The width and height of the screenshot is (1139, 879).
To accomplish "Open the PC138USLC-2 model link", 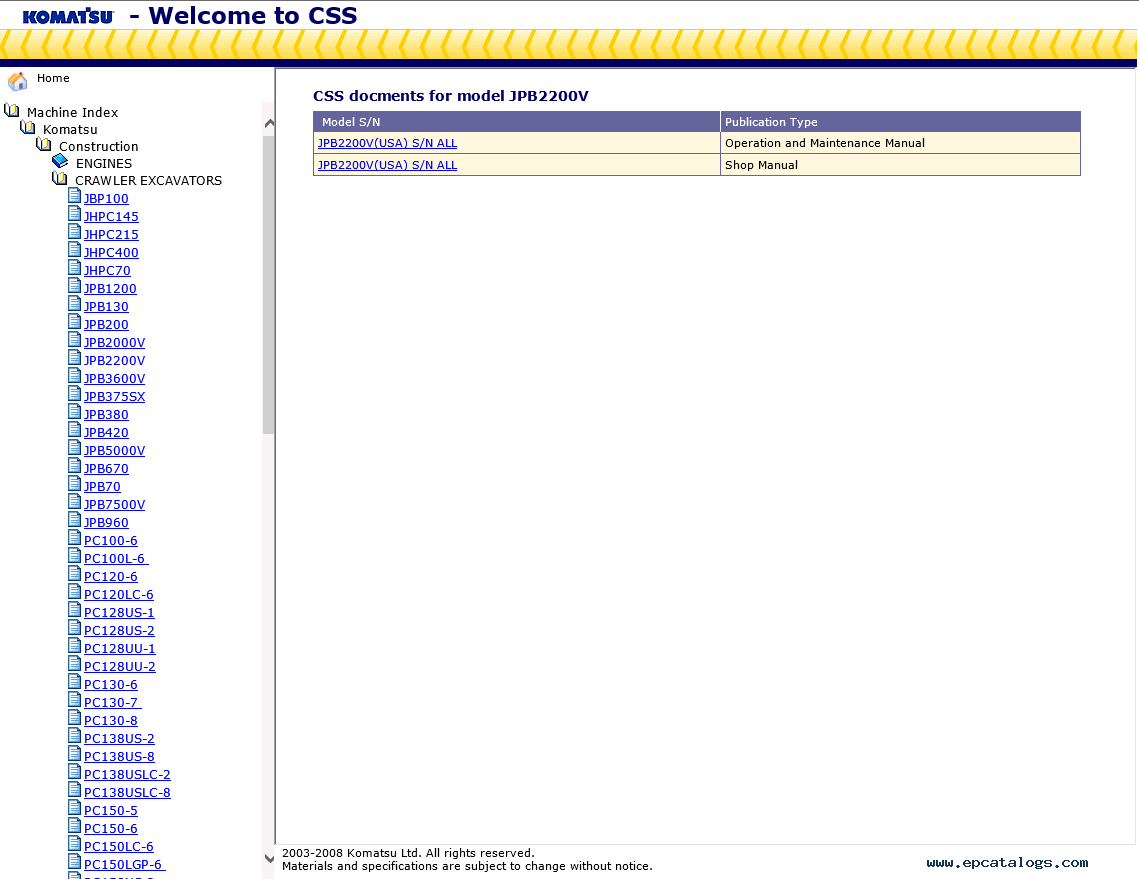I will [127, 775].
